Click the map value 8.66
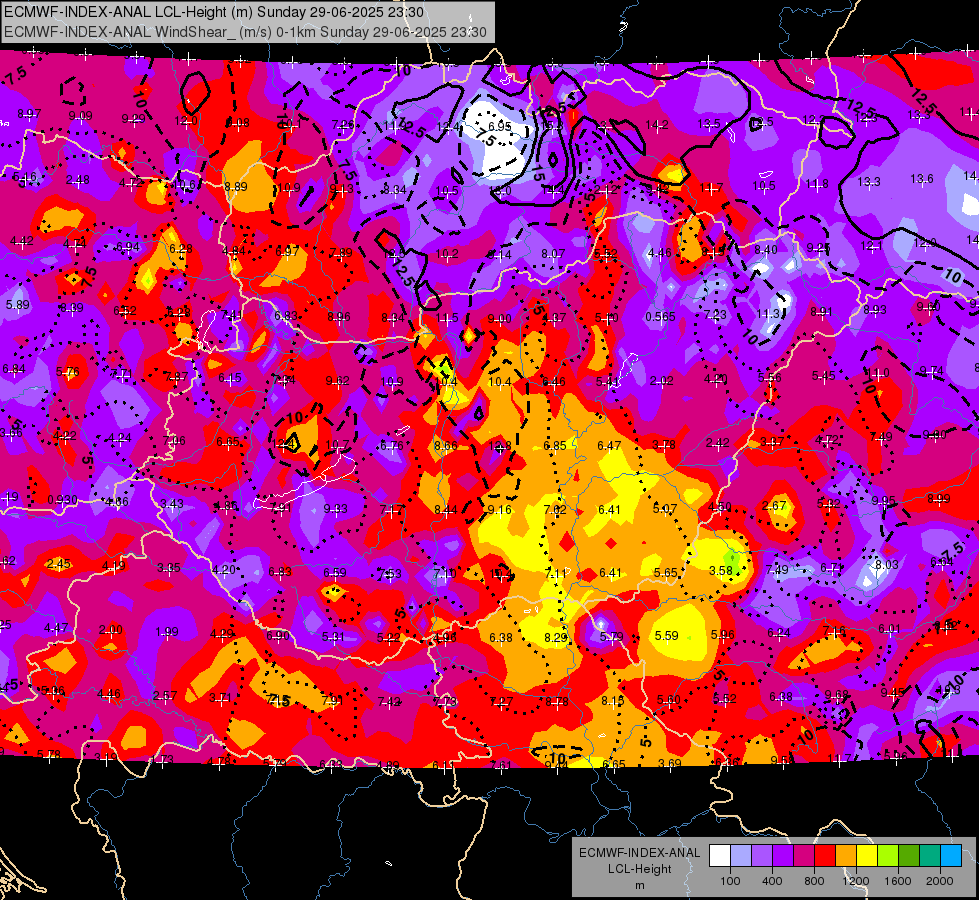The height and width of the screenshot is (900, 979). click(x=446, y=445)
